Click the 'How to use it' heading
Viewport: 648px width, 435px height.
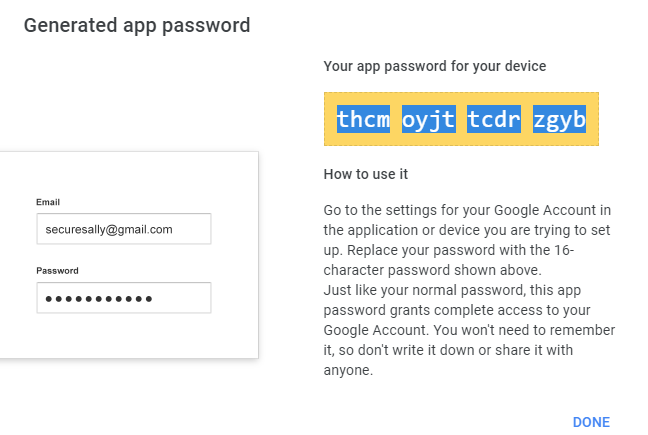coord(365,174)
